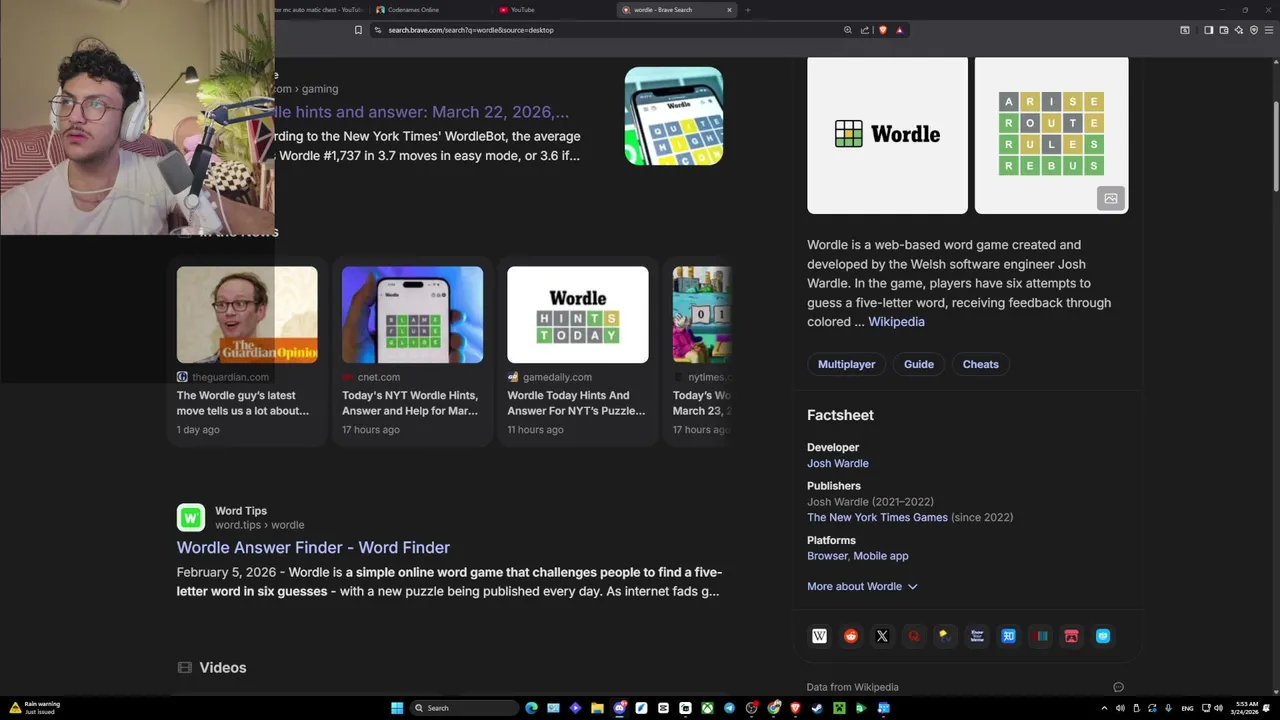1280x720 pixels.
Task: Click the 'Data from Wikipedia' text
Action: click(x=852, y=687)
